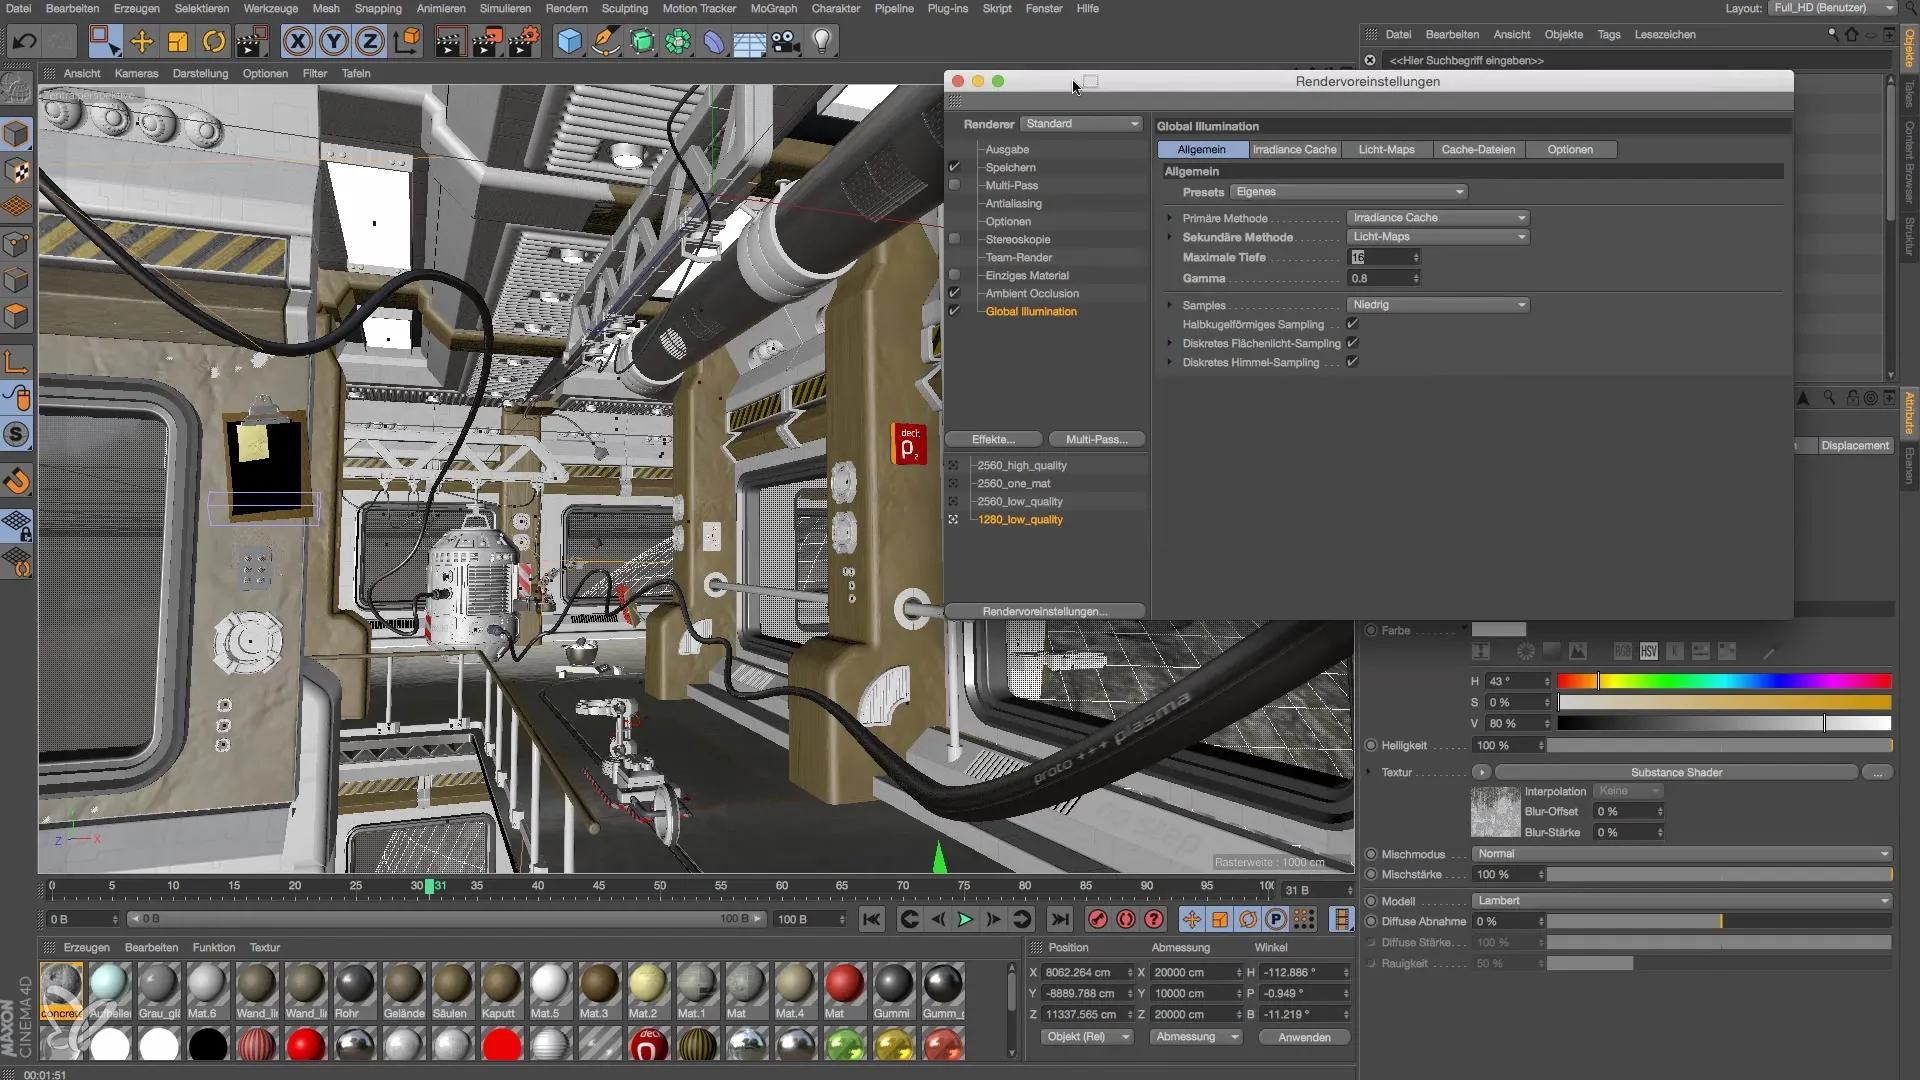Image resolution: width=1920 pixels, height=1080 pixels.
Task: Open the Renderer dropdown
Action: click(x=1082, y=124)
